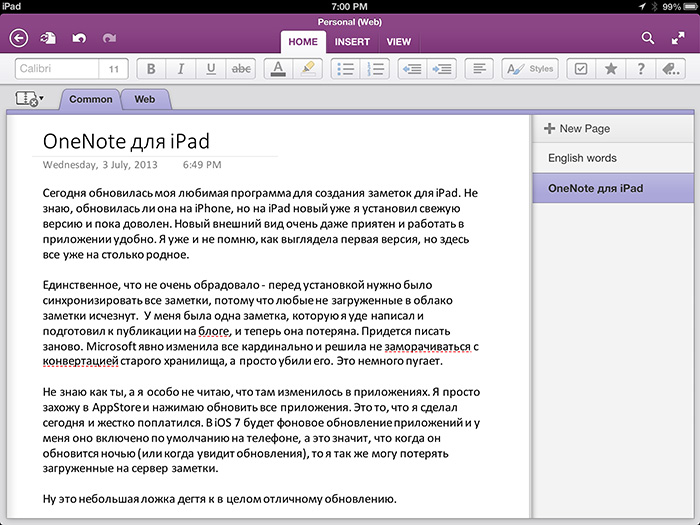Redo the last undone action
The image size is (700, 525).
(x=109, y=38)
